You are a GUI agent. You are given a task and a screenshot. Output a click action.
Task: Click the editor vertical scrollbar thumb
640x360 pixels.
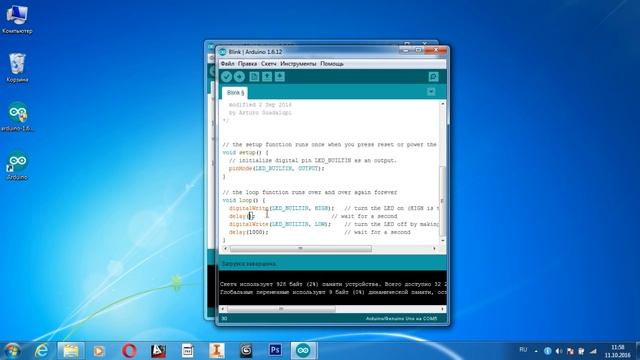442,201
